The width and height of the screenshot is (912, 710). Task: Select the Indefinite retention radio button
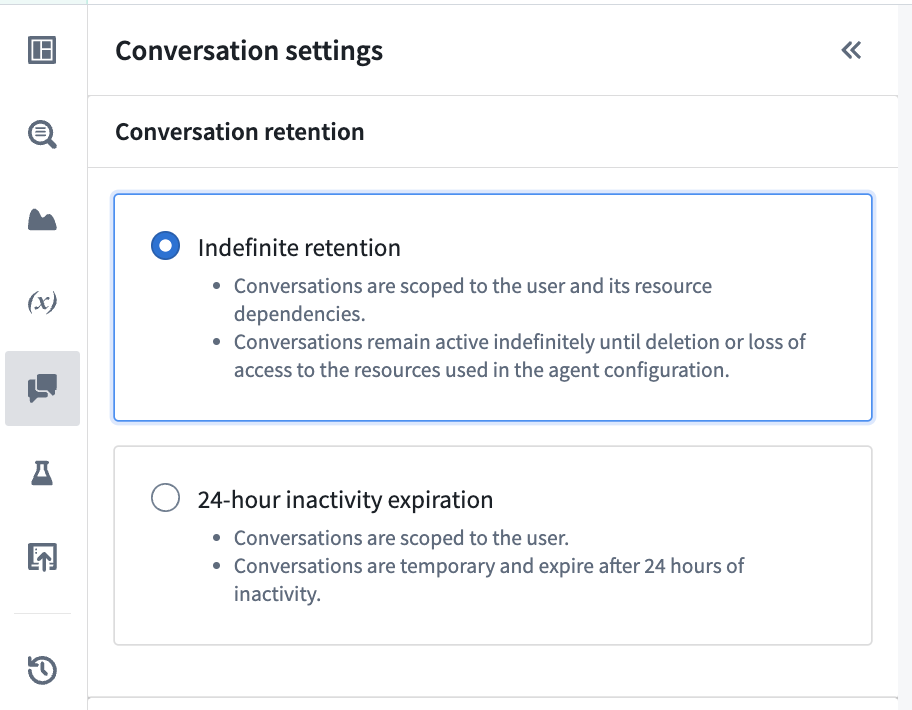pyautogui.click(x=165, y=245)
